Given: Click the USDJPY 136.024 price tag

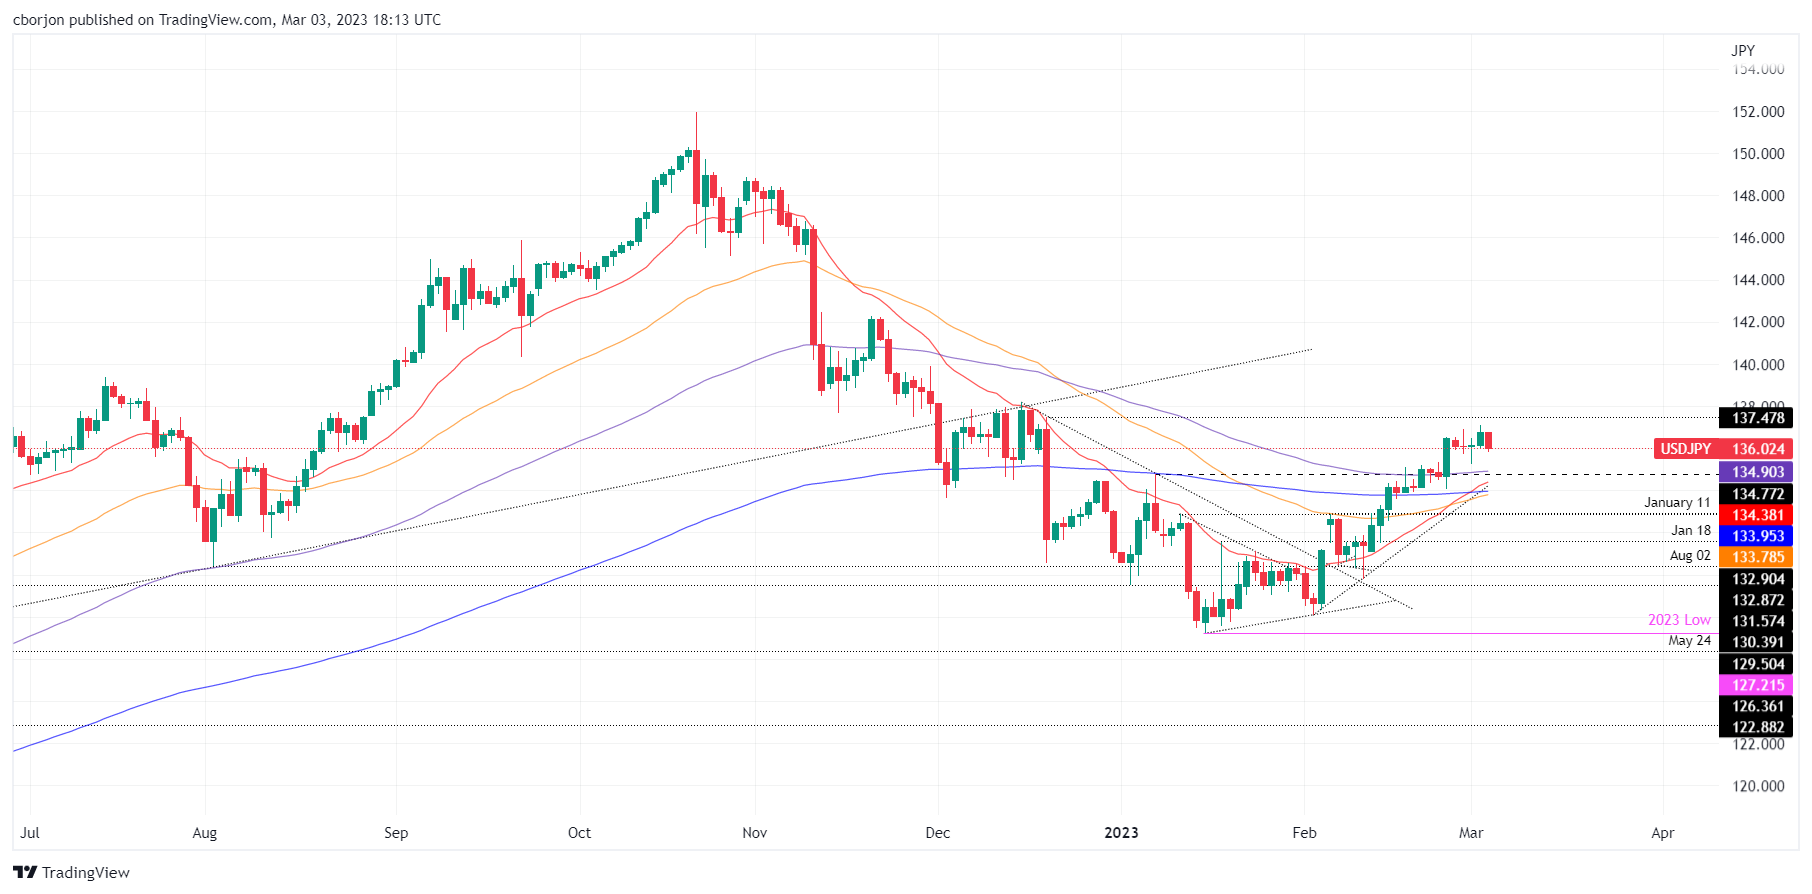Looking at the screenshot, I should pyautogui.click(x=1722, y=449).
